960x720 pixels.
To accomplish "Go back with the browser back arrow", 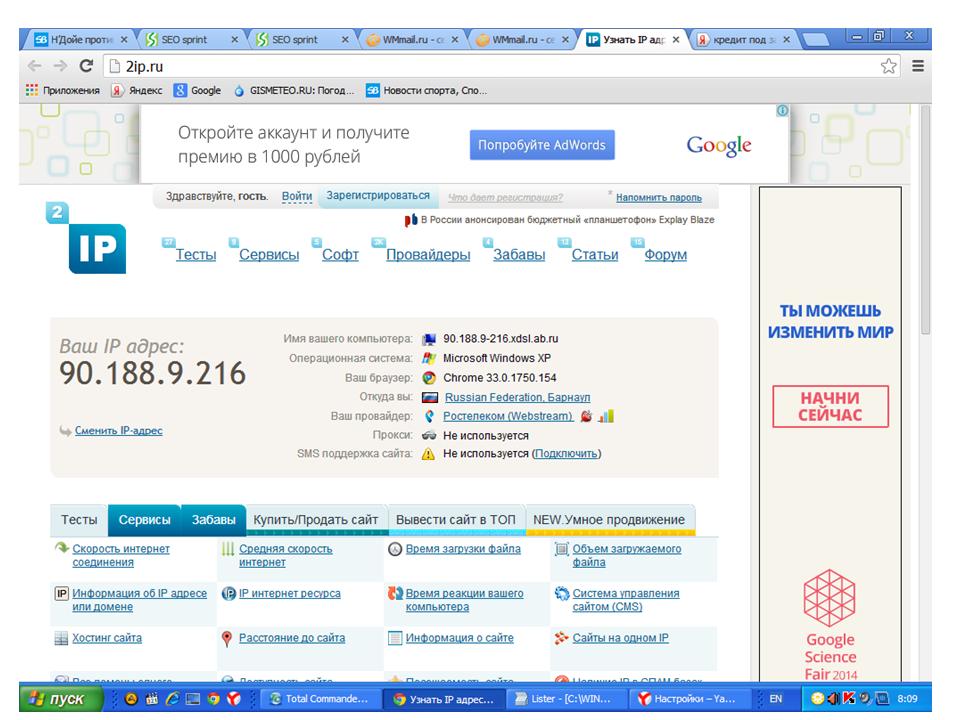I will coord(34,66).
